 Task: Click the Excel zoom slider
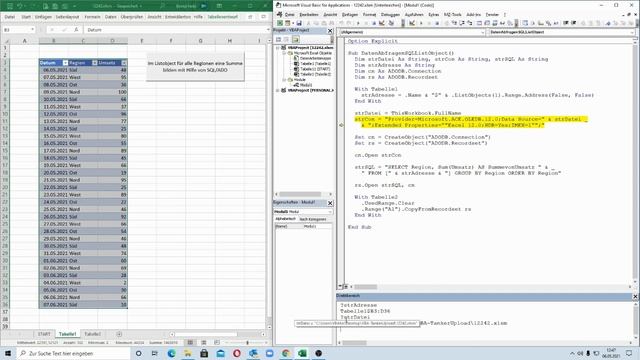point(247,342)
